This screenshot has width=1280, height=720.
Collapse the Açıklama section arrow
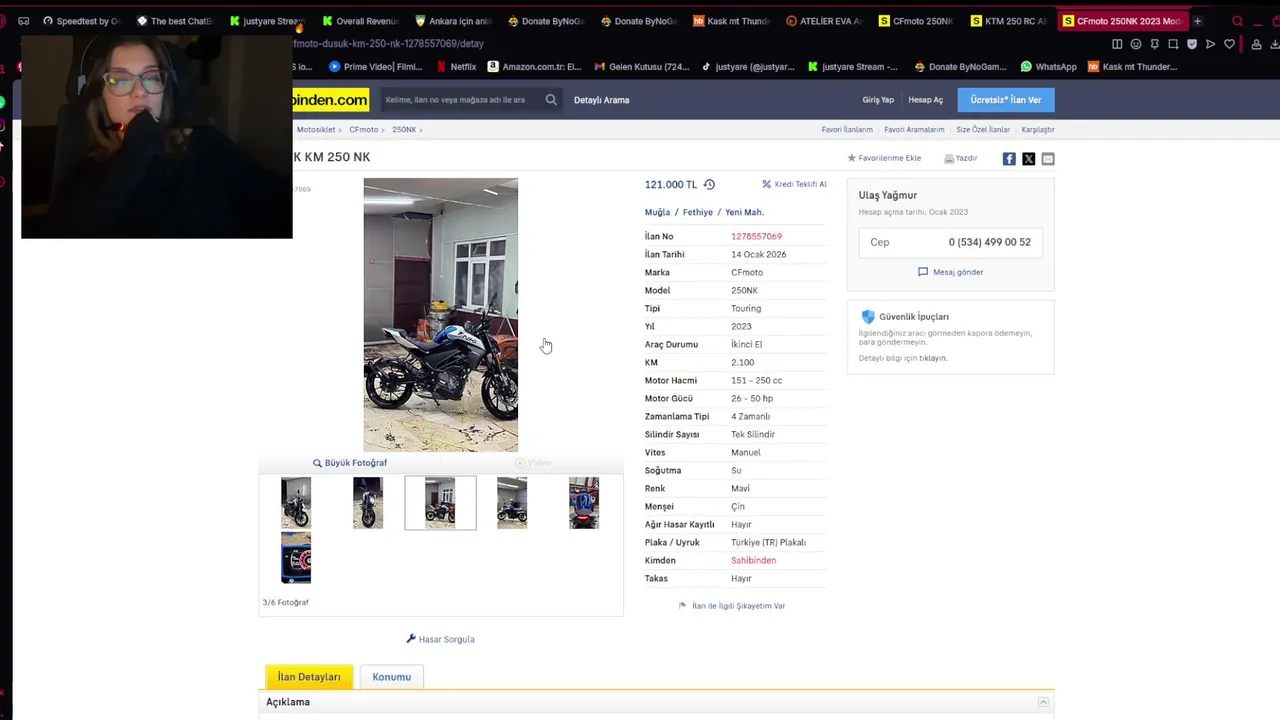1043,702
